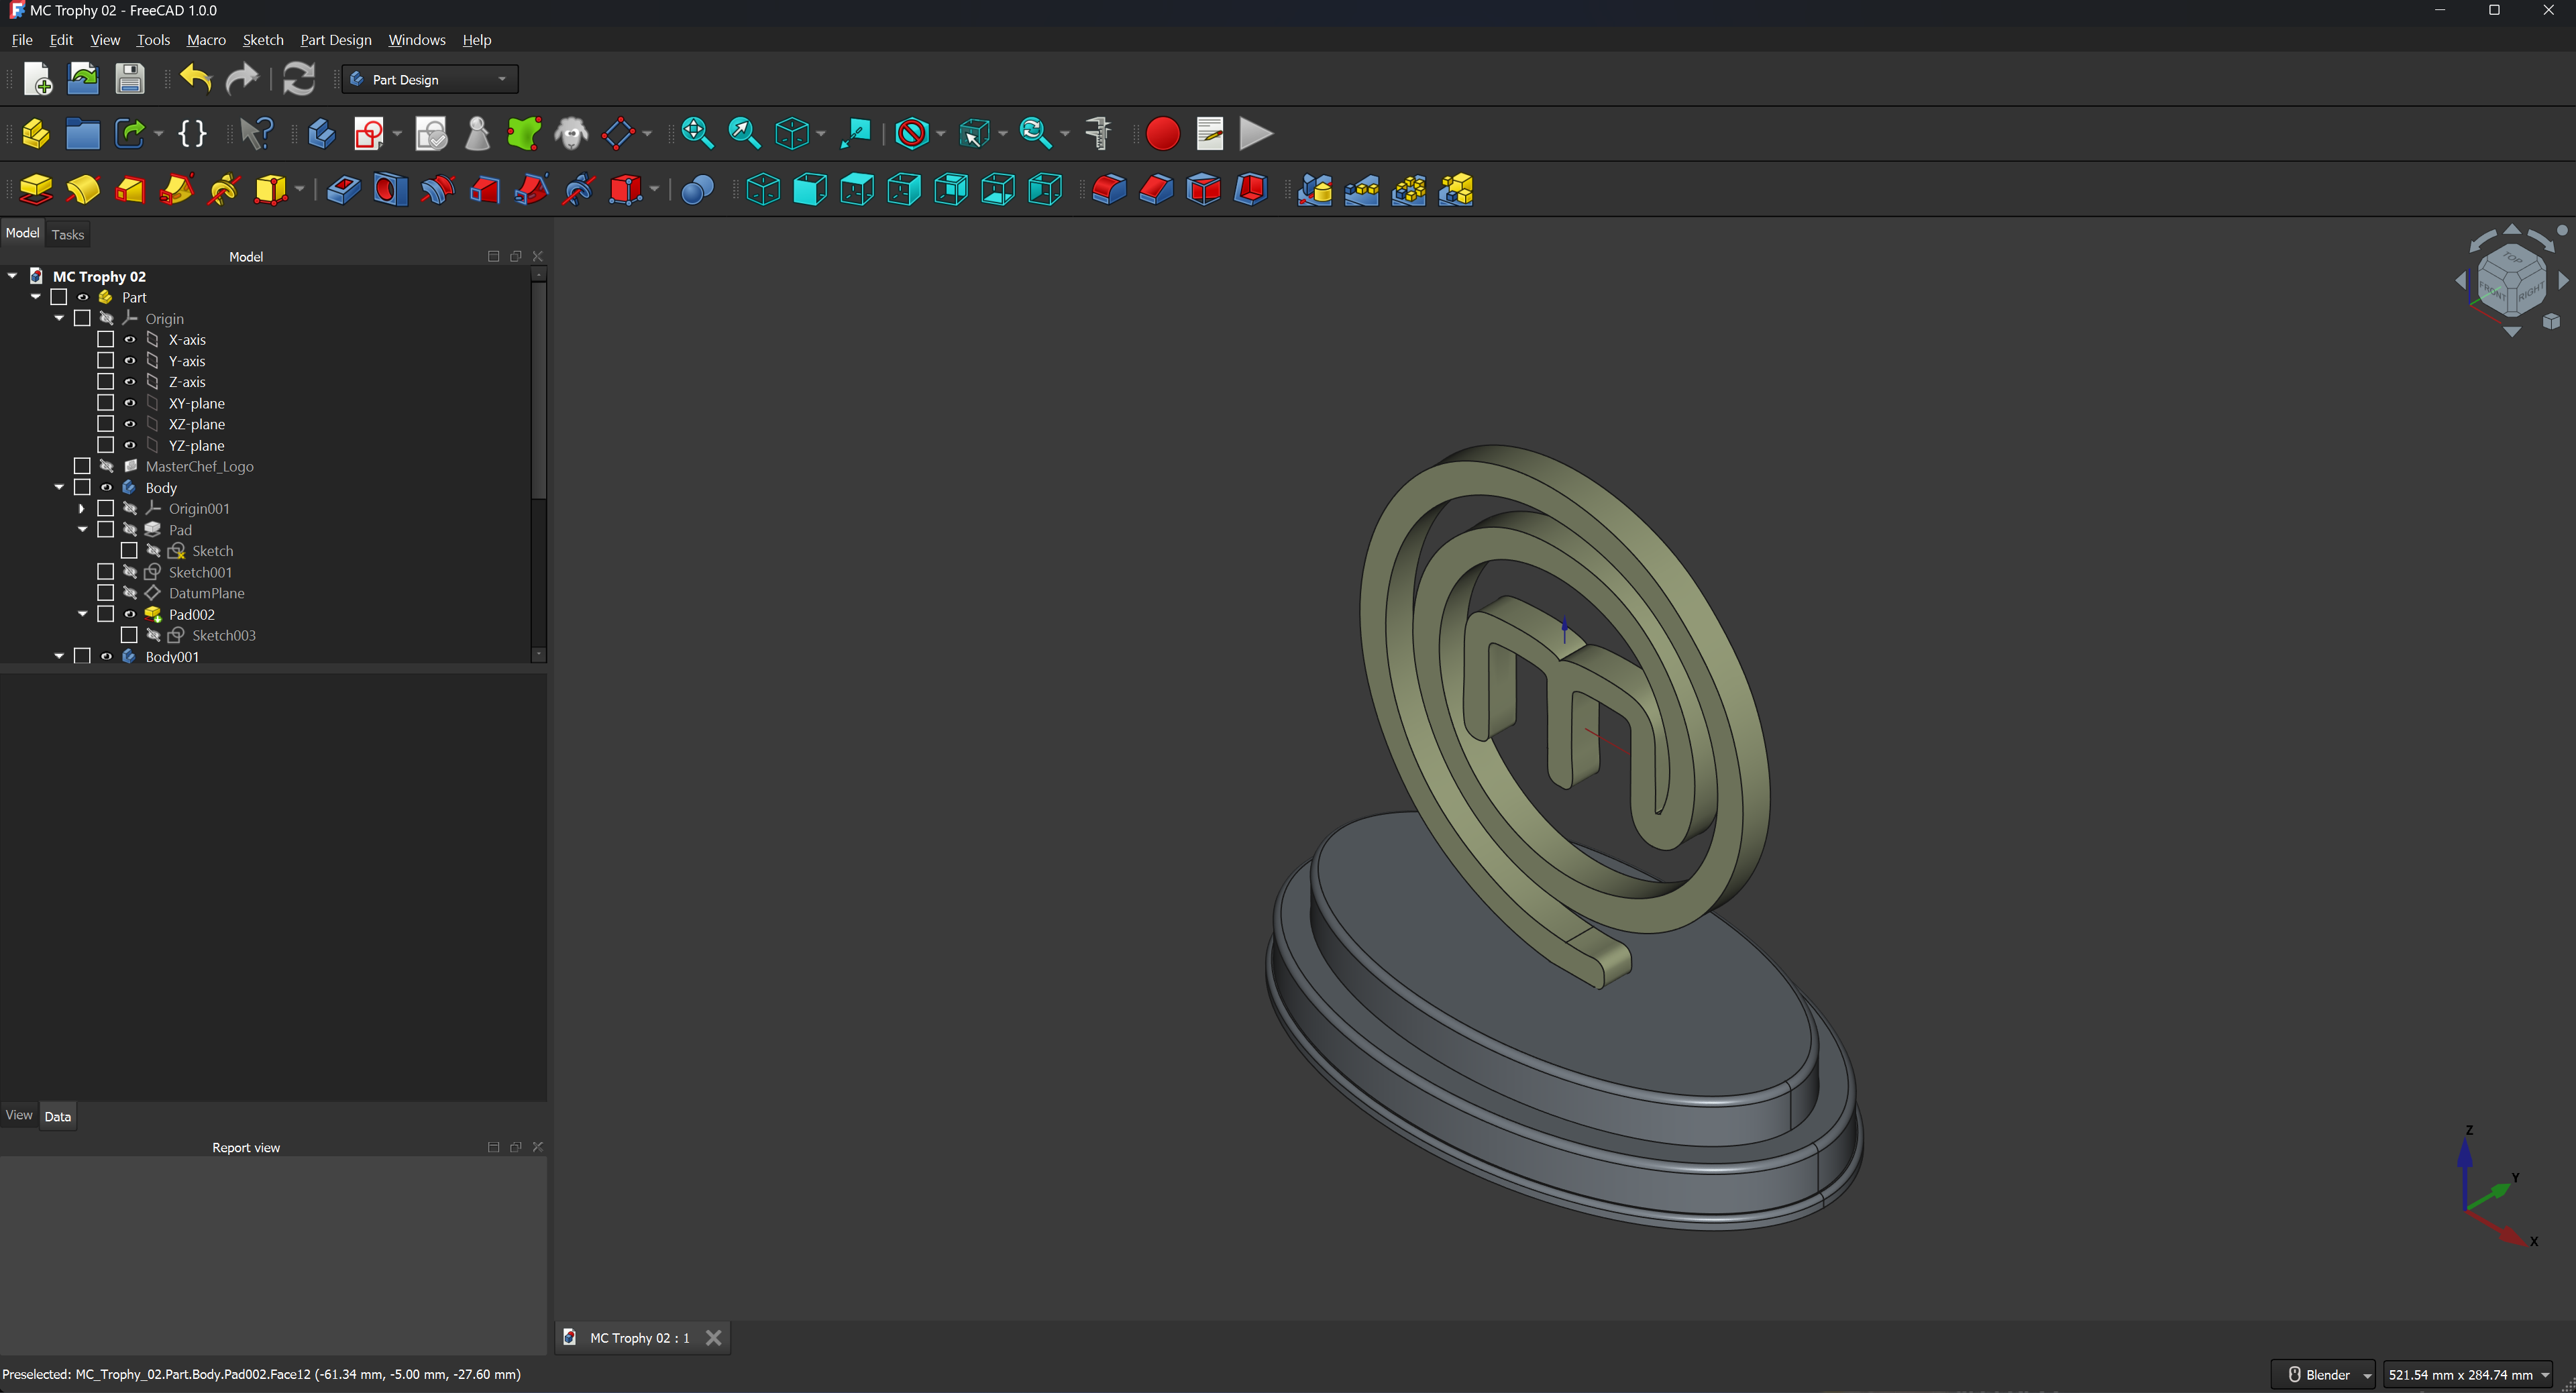Toggle visibility eye of Body
This screenshot has height=1393, width=2576.
[106, 488]
